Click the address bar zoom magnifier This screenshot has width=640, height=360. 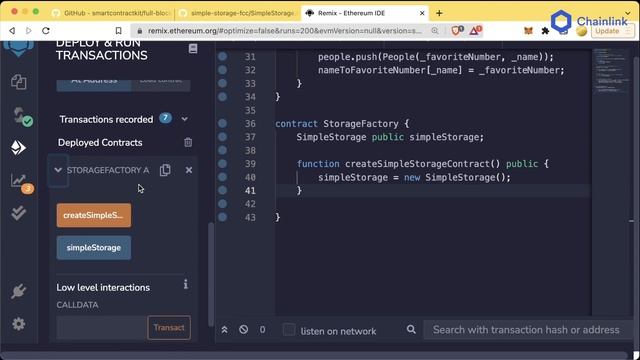[435, 31]
